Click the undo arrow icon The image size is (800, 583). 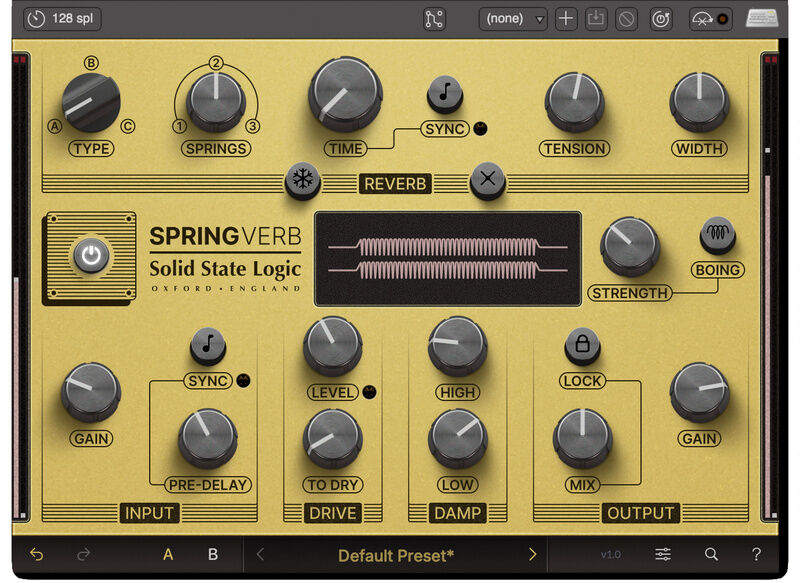tap(37, 554)
